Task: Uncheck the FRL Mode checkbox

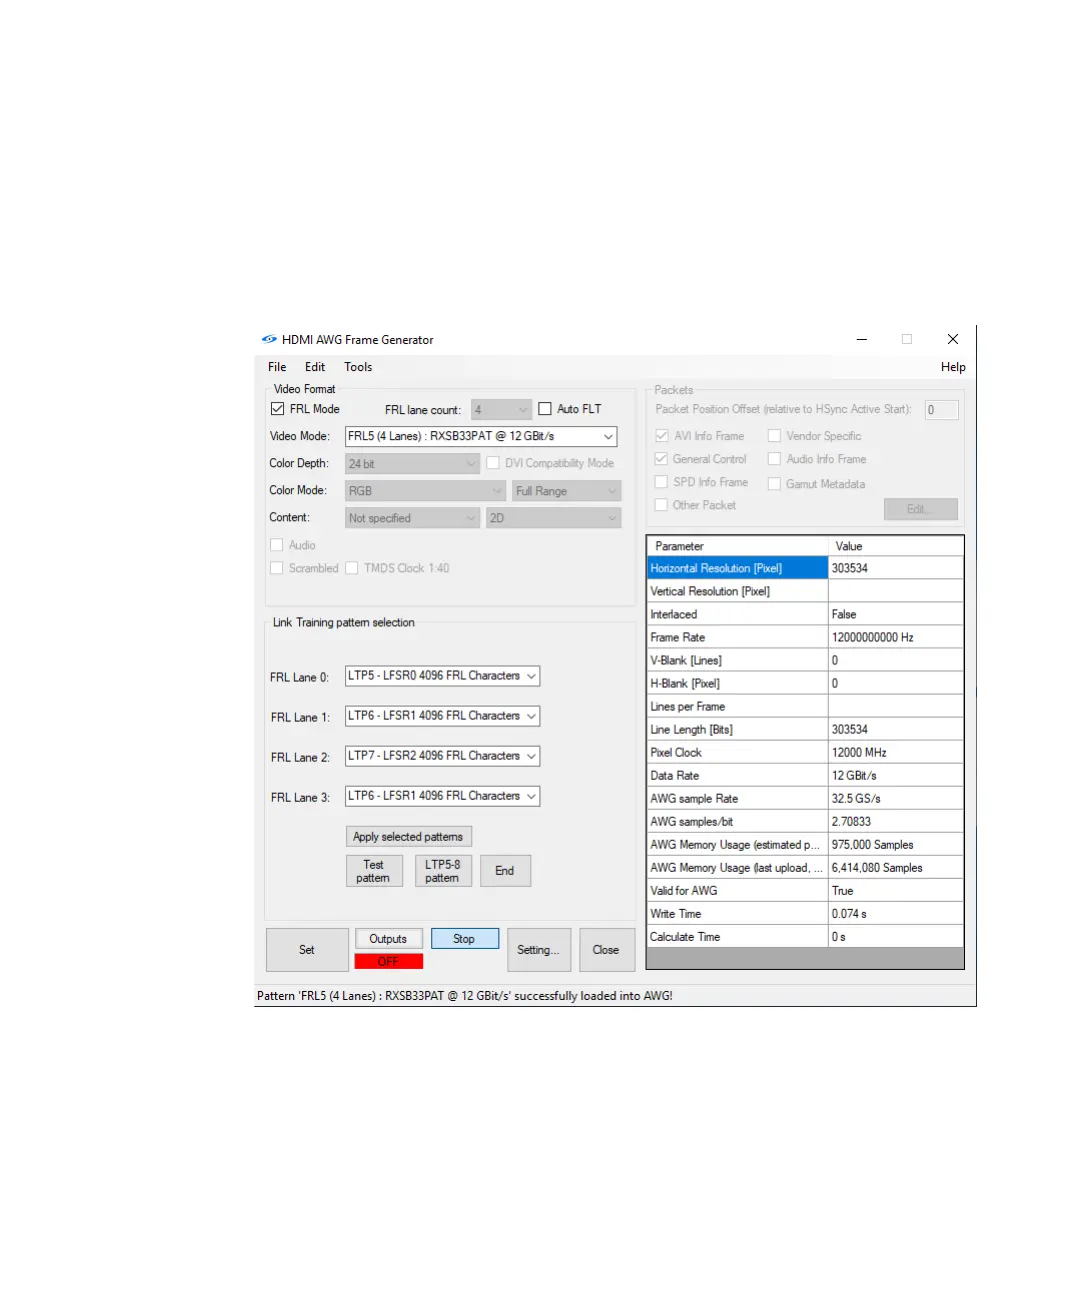Action: click(x=277, y=409)
